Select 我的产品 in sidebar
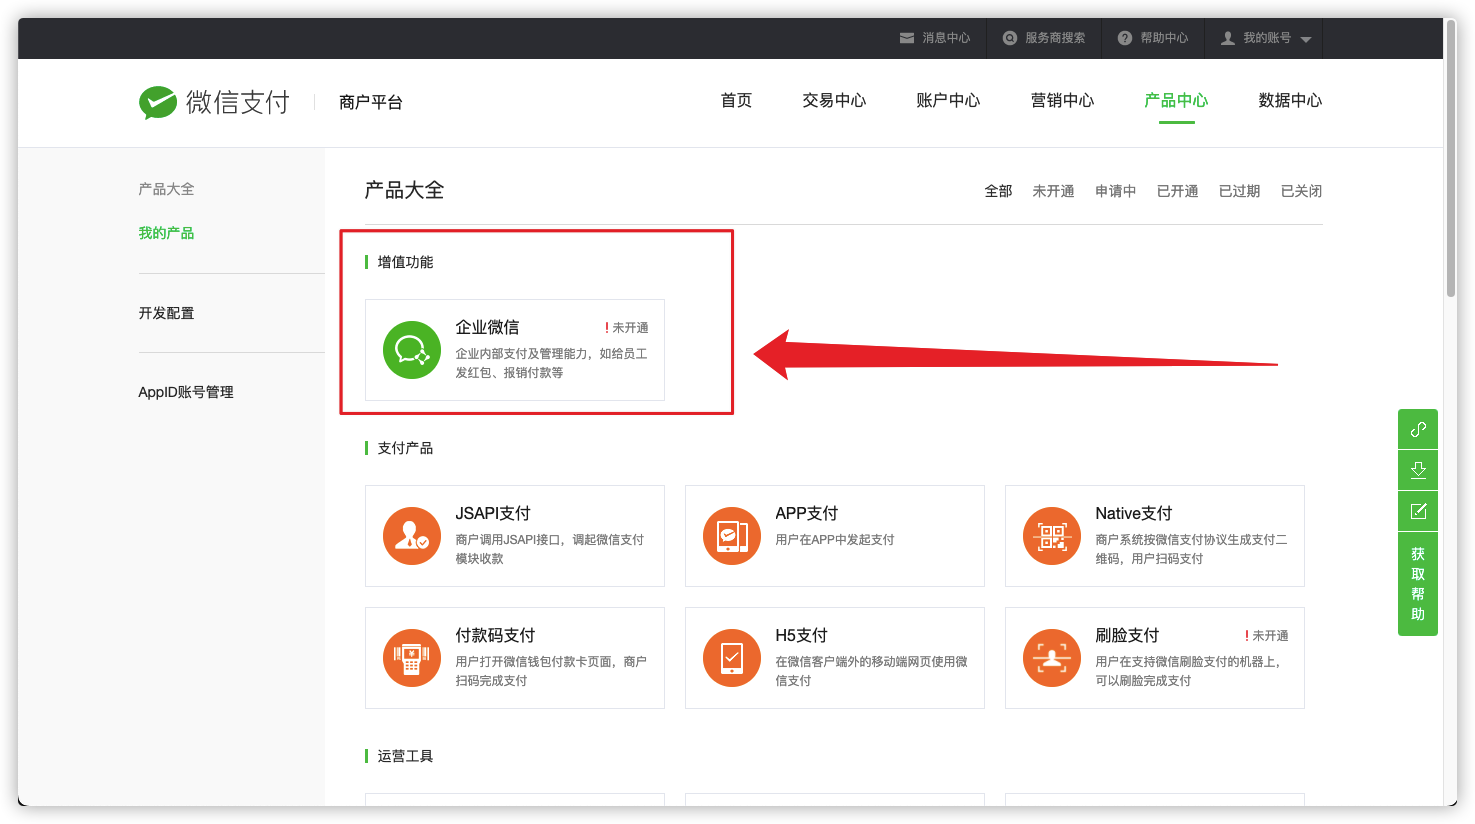Screen dimensions: 1475x824 (x=166, y=233)
